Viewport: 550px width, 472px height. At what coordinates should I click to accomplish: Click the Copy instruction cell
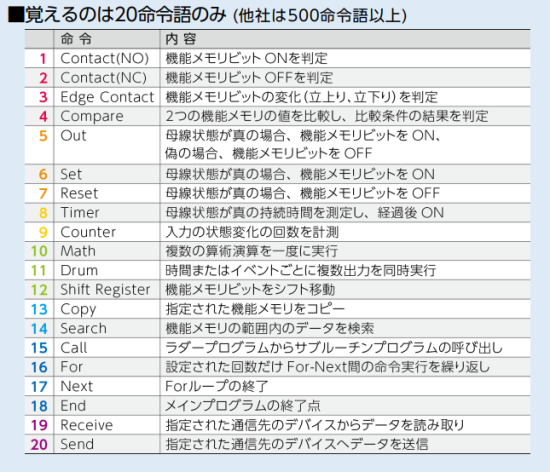[x=107, y=309]
